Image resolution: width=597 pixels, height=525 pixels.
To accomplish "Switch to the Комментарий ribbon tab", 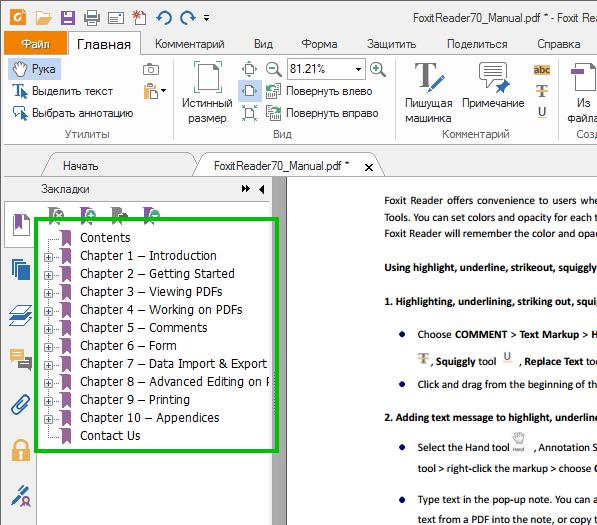I will [x=190, y=44].
